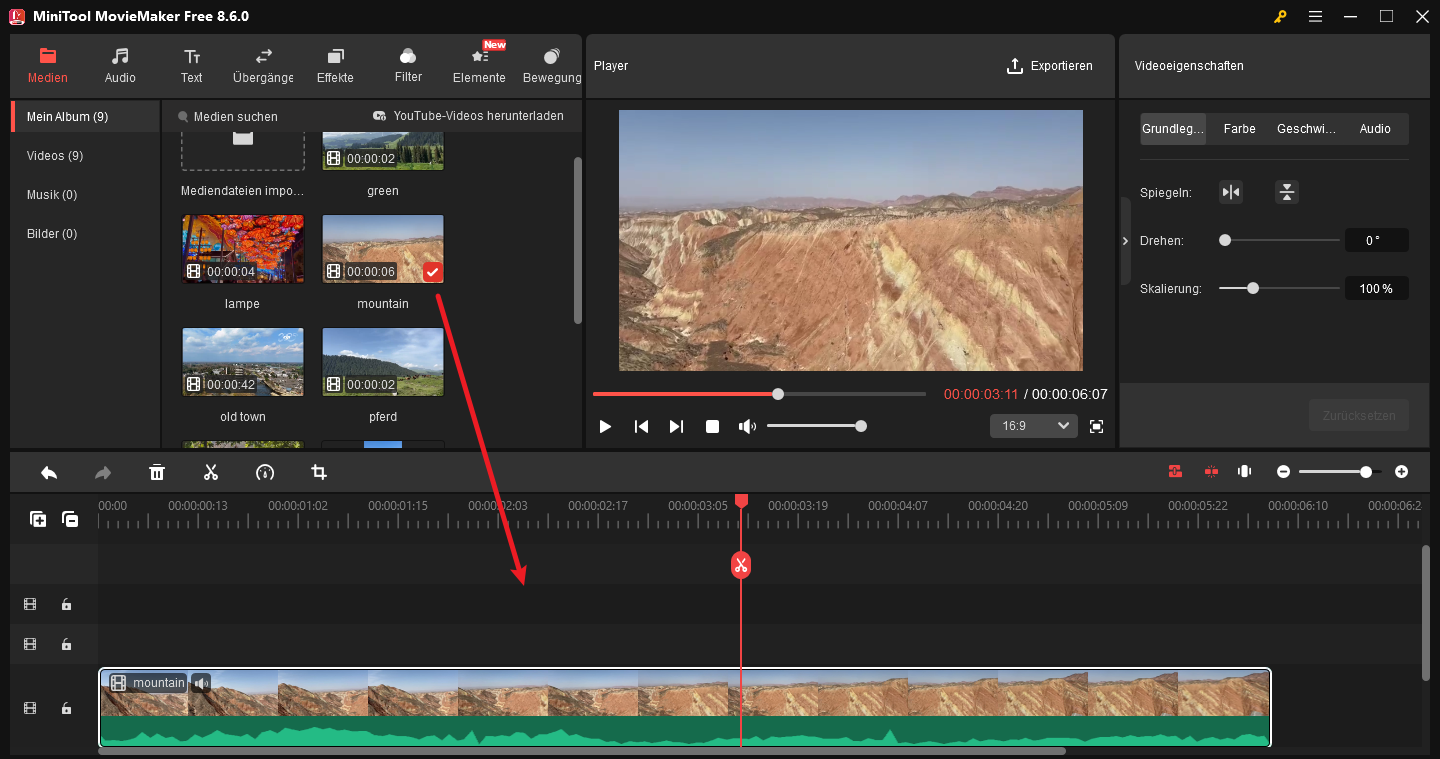Select the old town video thumbnail
This screenshot has width=1440, height=759.
coord(242,361)
